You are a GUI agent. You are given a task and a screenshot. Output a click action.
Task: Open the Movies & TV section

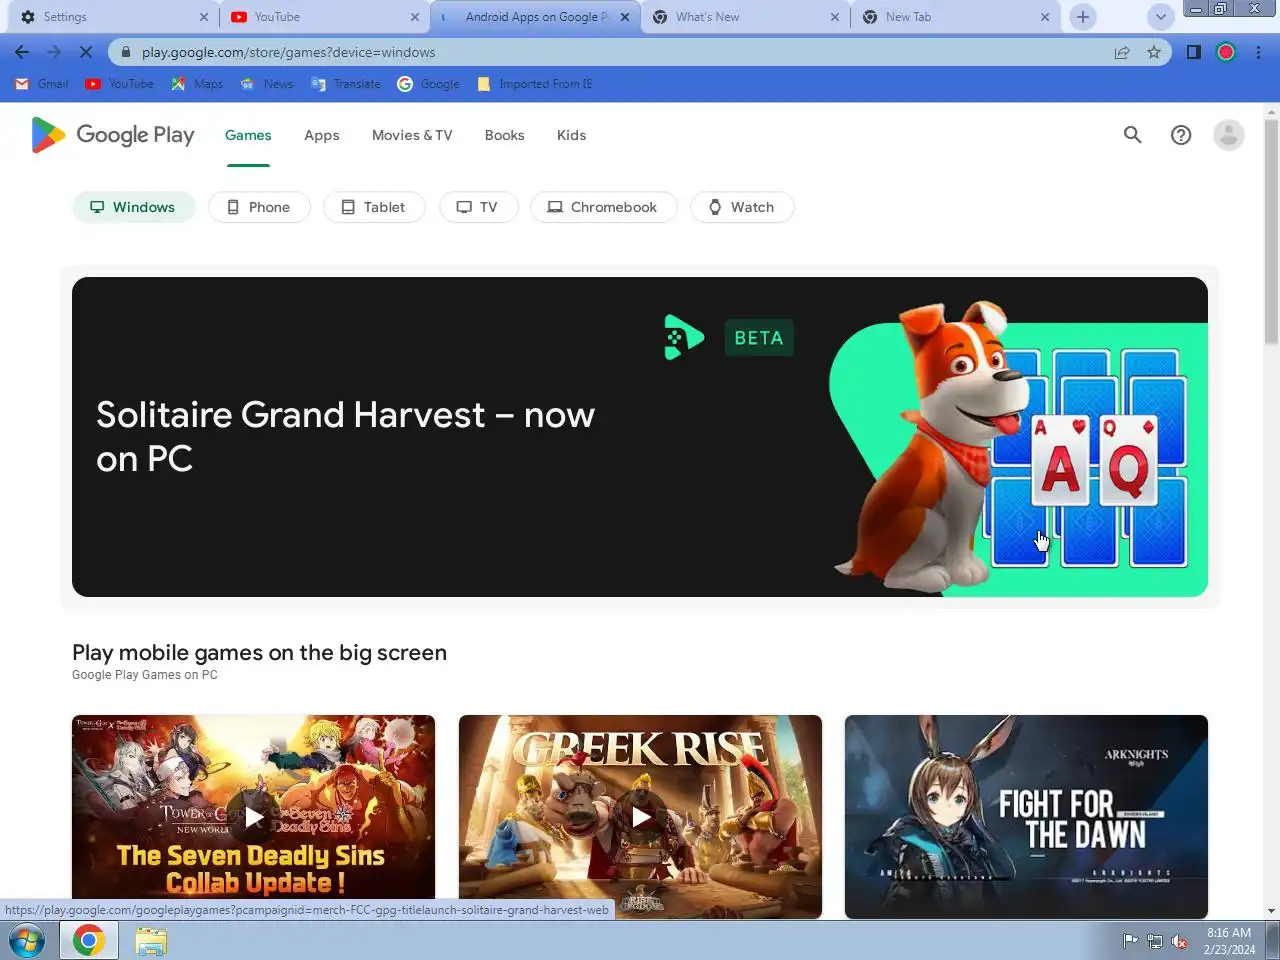[x=412, y=135]
